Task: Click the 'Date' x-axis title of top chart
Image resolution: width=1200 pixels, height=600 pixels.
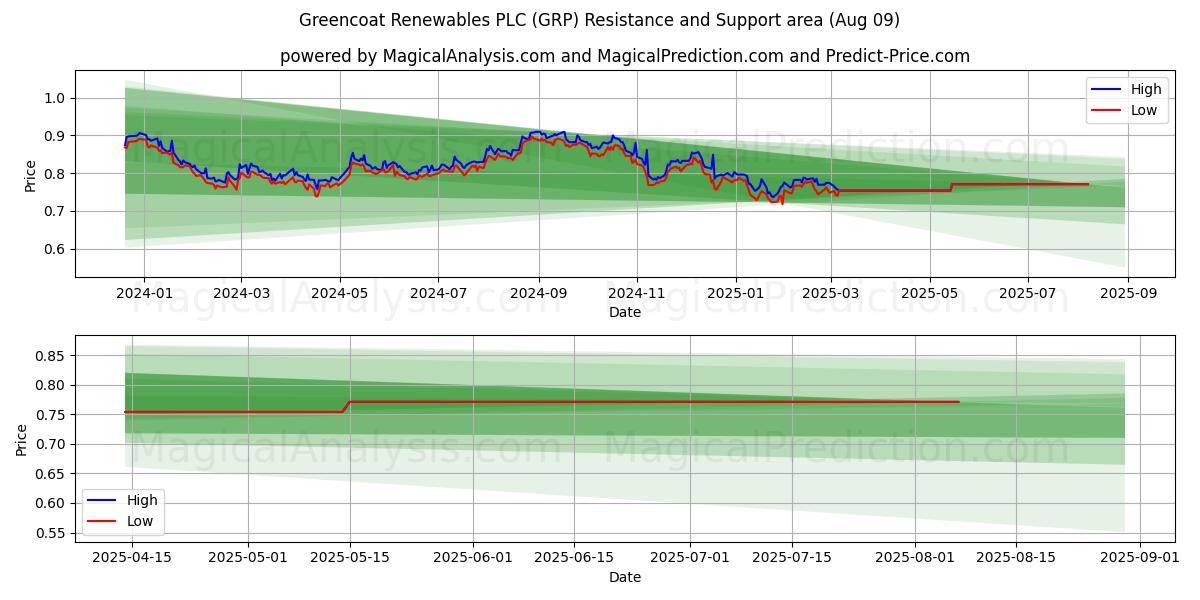Action: coord(625,313)
